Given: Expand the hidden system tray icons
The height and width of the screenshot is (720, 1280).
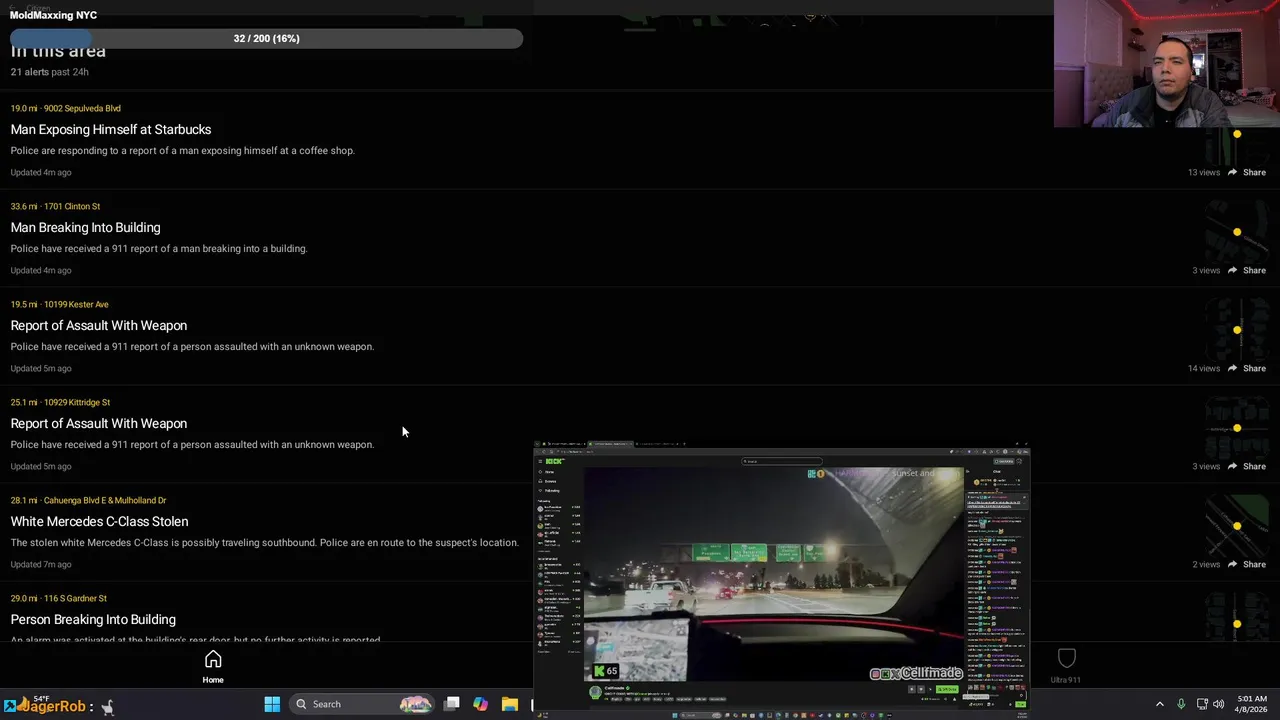Looking at the screenshot, I should tap(1160, 704).
